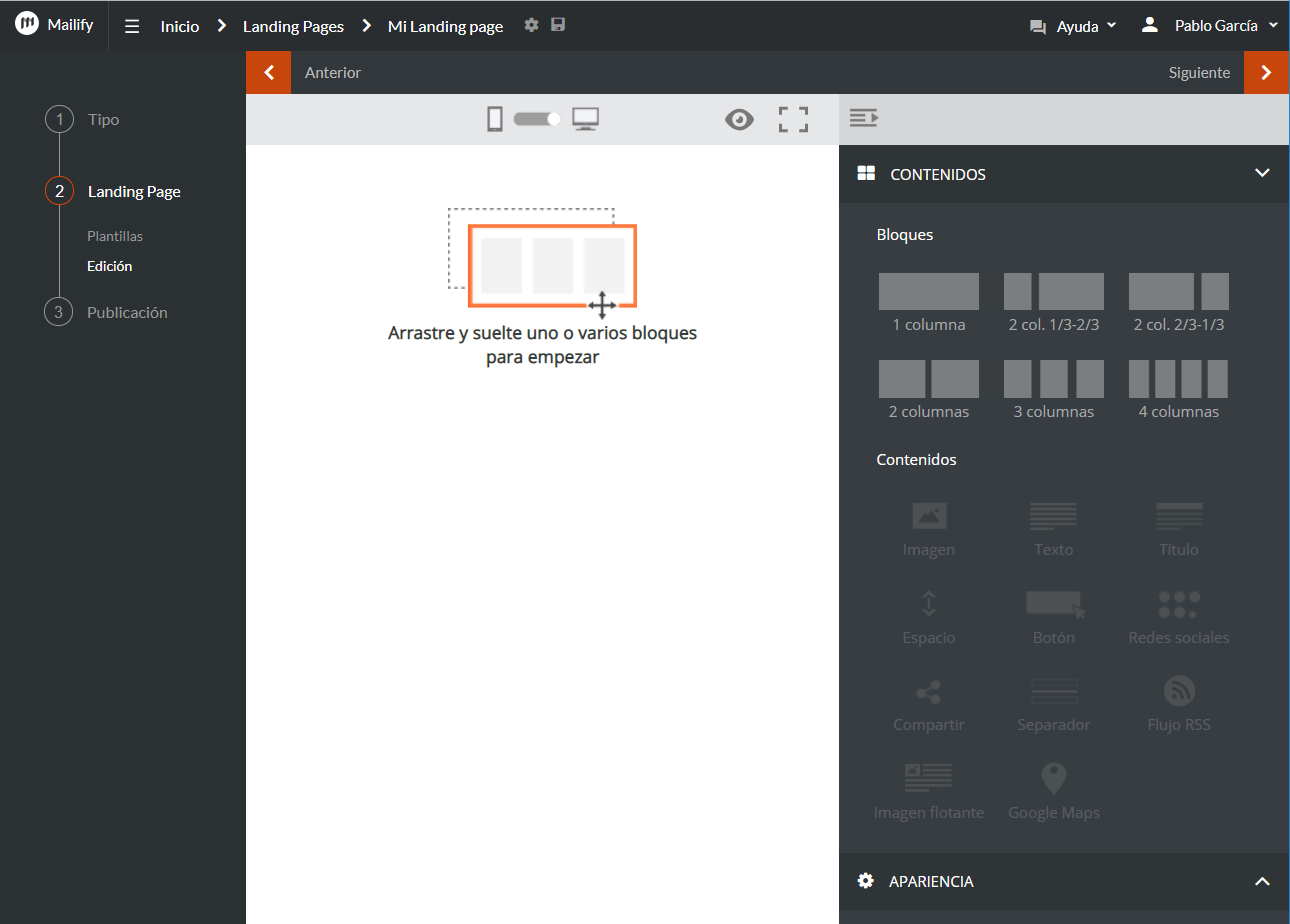1290x924 pixels.
Task: Select the desktop monitor view icon
Action: 586,120
